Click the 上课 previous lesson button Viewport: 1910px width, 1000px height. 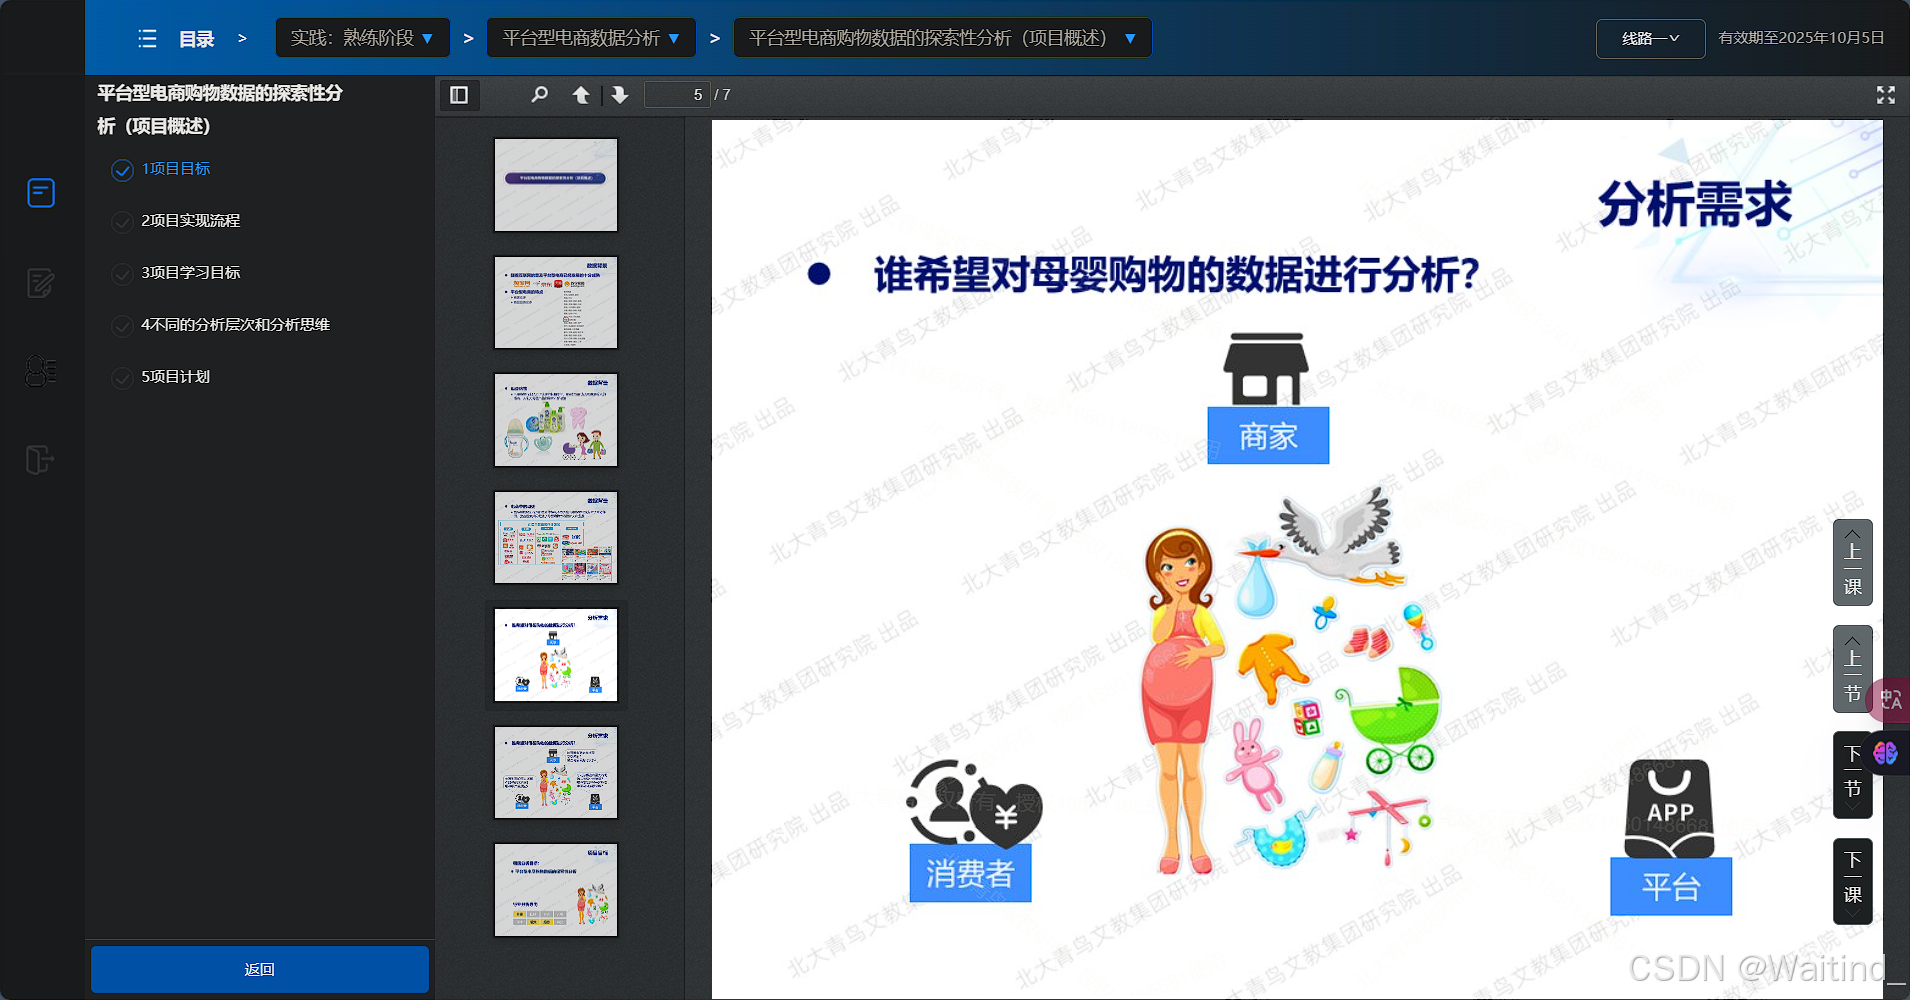coord(1853,562)
